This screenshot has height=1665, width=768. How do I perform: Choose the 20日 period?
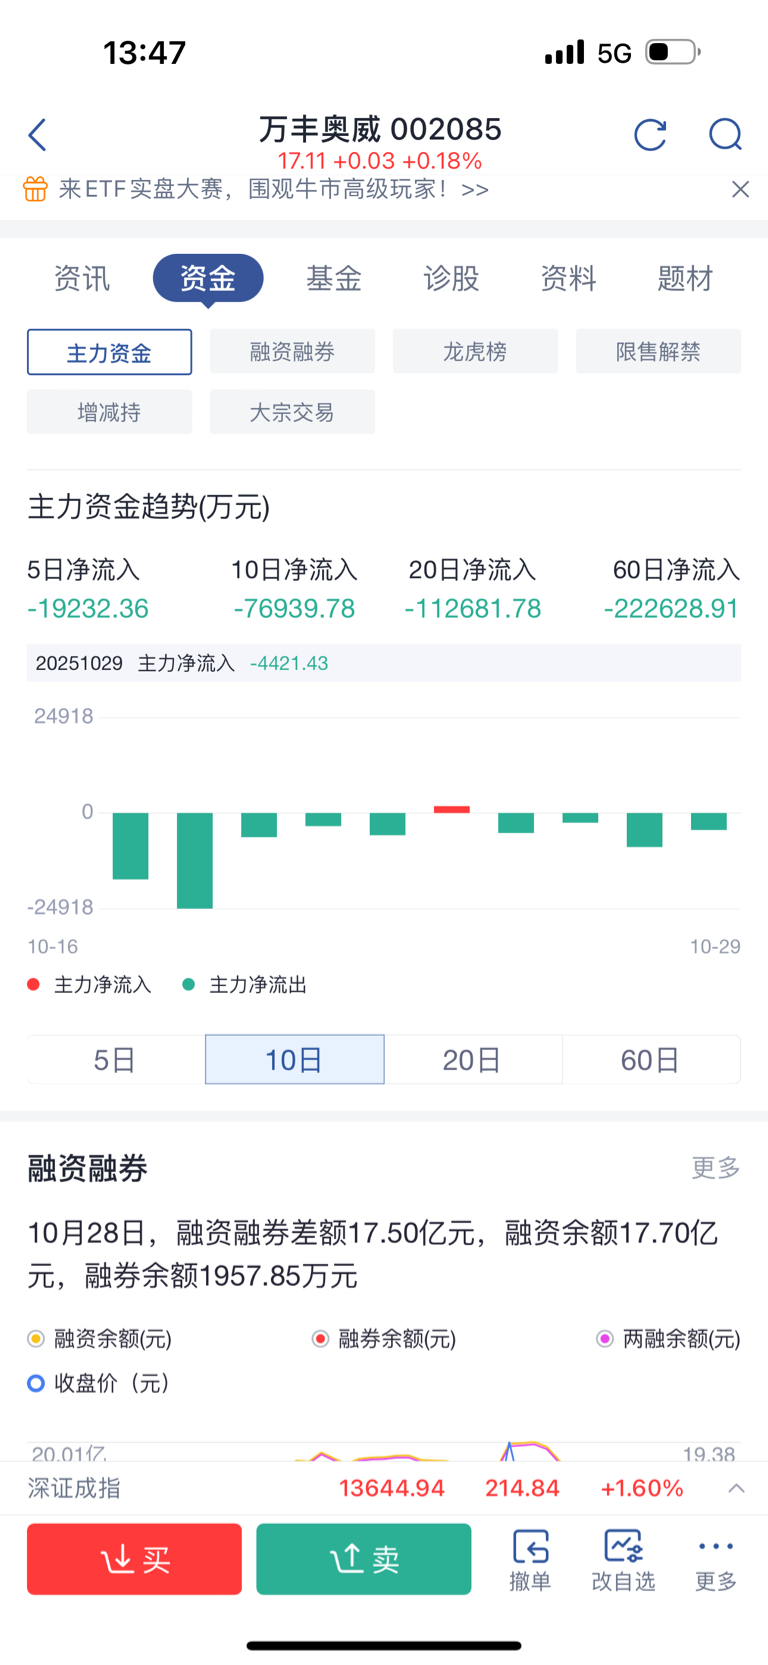(x=473, y=1060)
